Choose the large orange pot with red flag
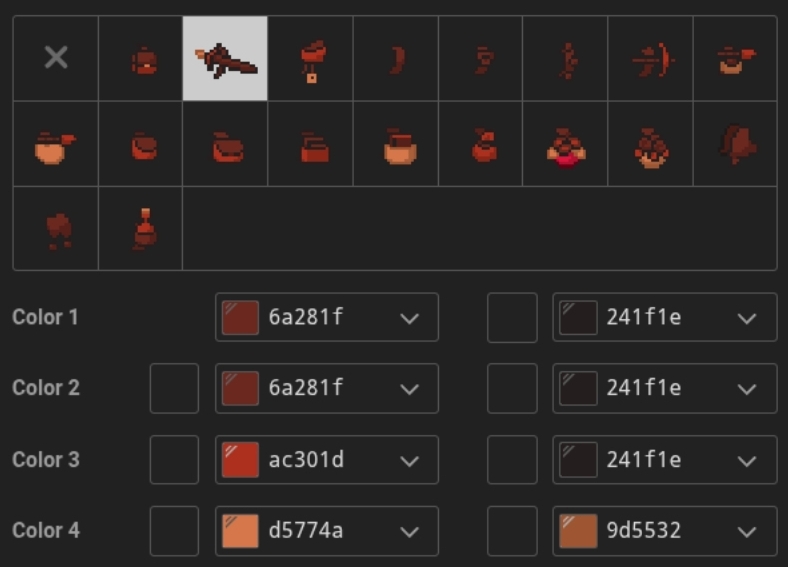This screenshot has width=788, height=567. pos(56,144)
